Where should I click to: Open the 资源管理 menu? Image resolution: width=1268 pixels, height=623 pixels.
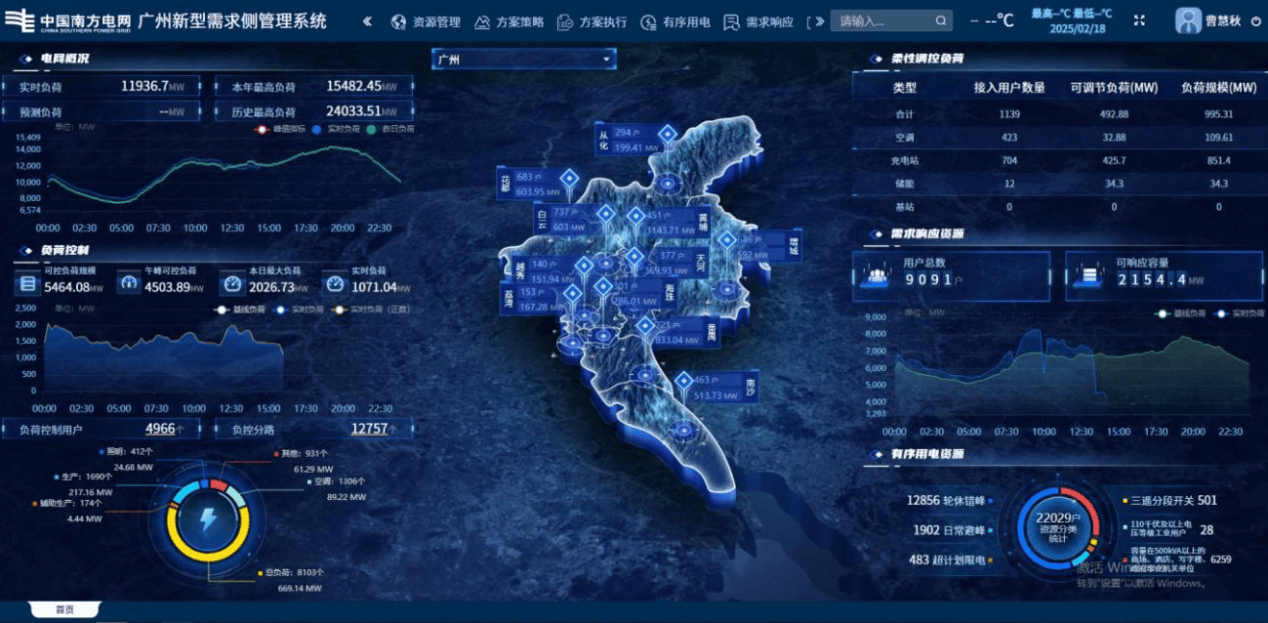tap(426, 22)
